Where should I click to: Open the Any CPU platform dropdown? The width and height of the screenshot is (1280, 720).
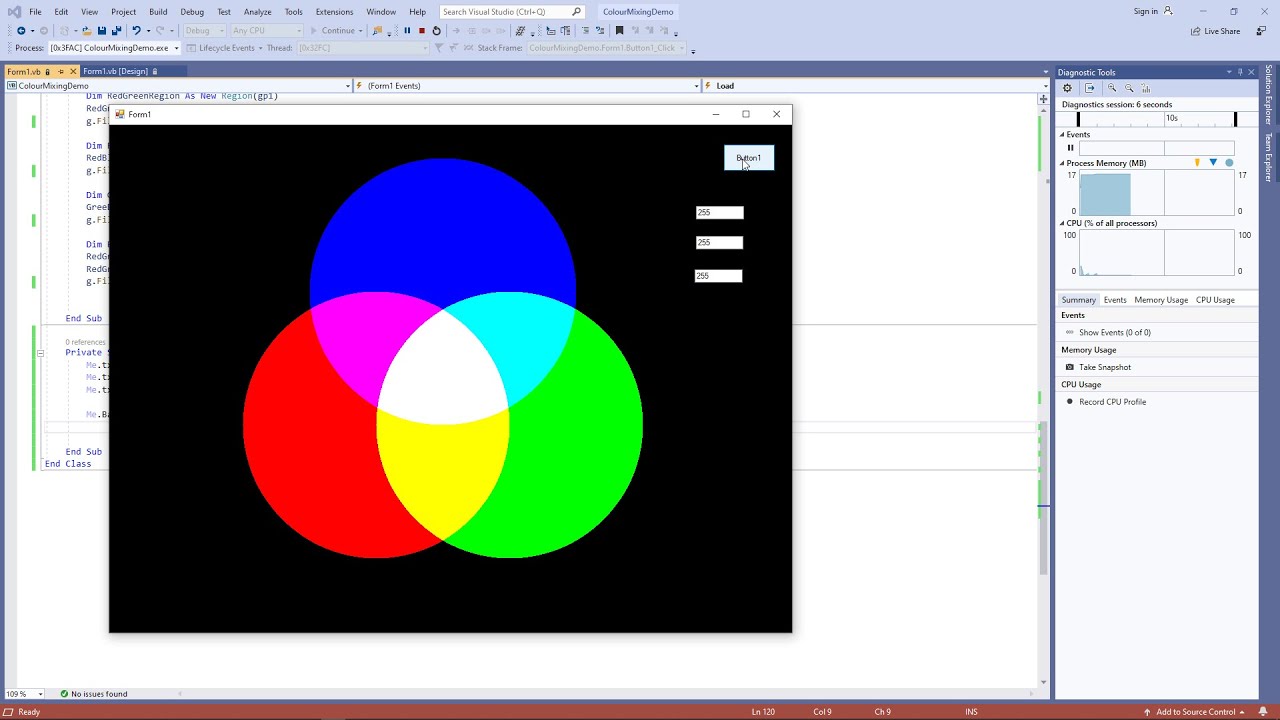coord(265,30)
